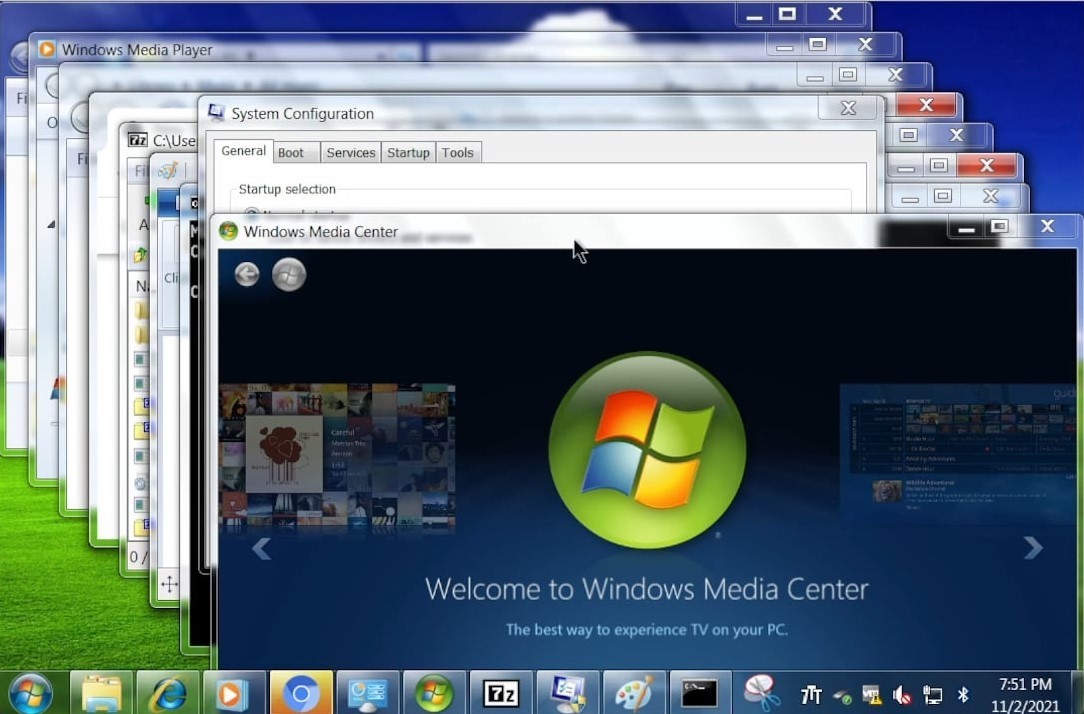Click the Safely Remove Hardware tray icon
1084x714 pixels.
point(841,696)
